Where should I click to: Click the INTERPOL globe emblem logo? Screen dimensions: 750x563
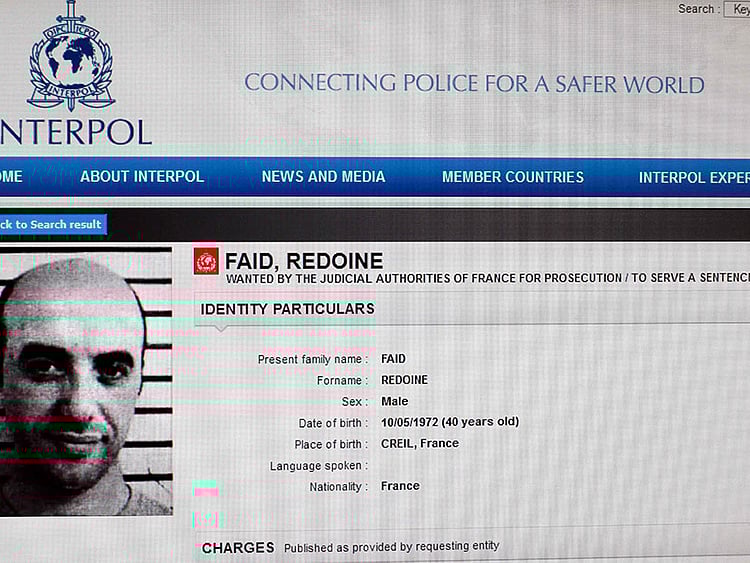(71, 58)
